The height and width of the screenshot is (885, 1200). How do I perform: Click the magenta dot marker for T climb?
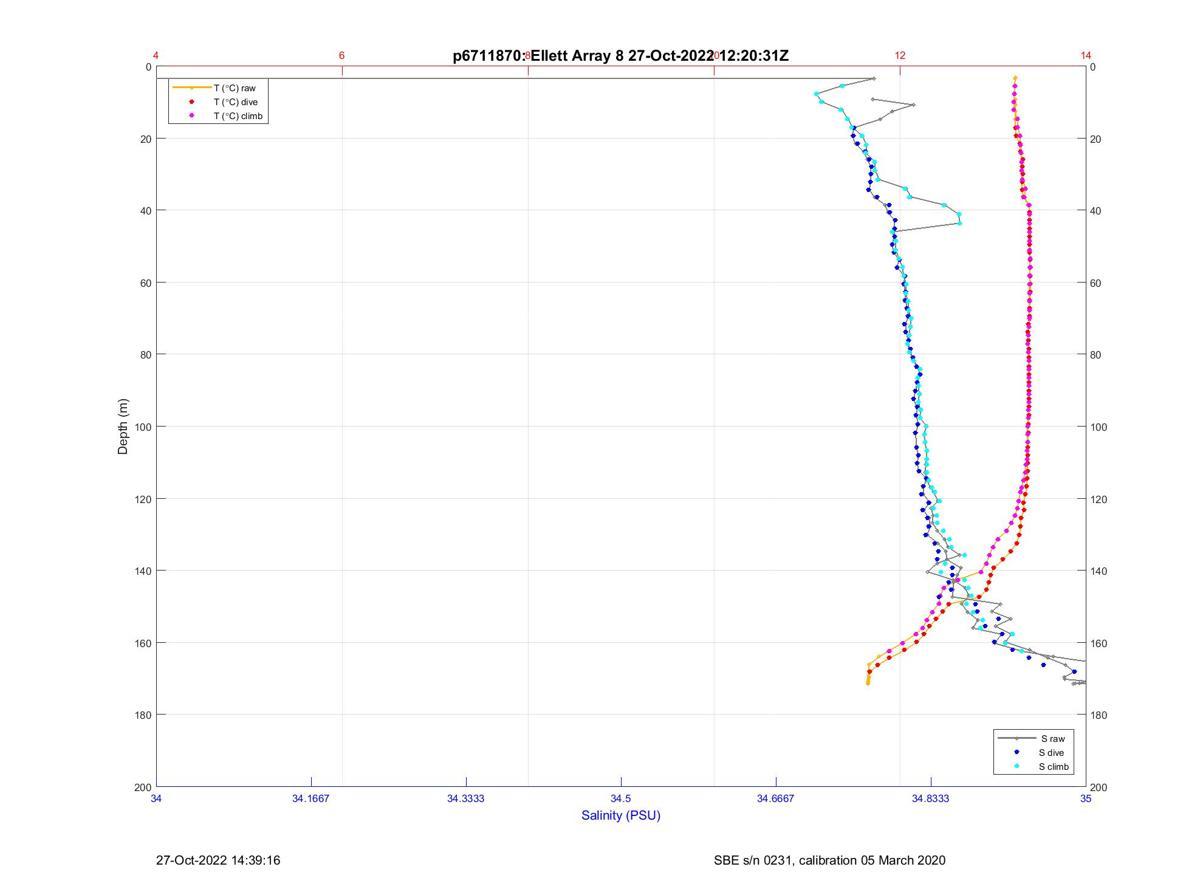pyautogui.click(x=191, y=116)
